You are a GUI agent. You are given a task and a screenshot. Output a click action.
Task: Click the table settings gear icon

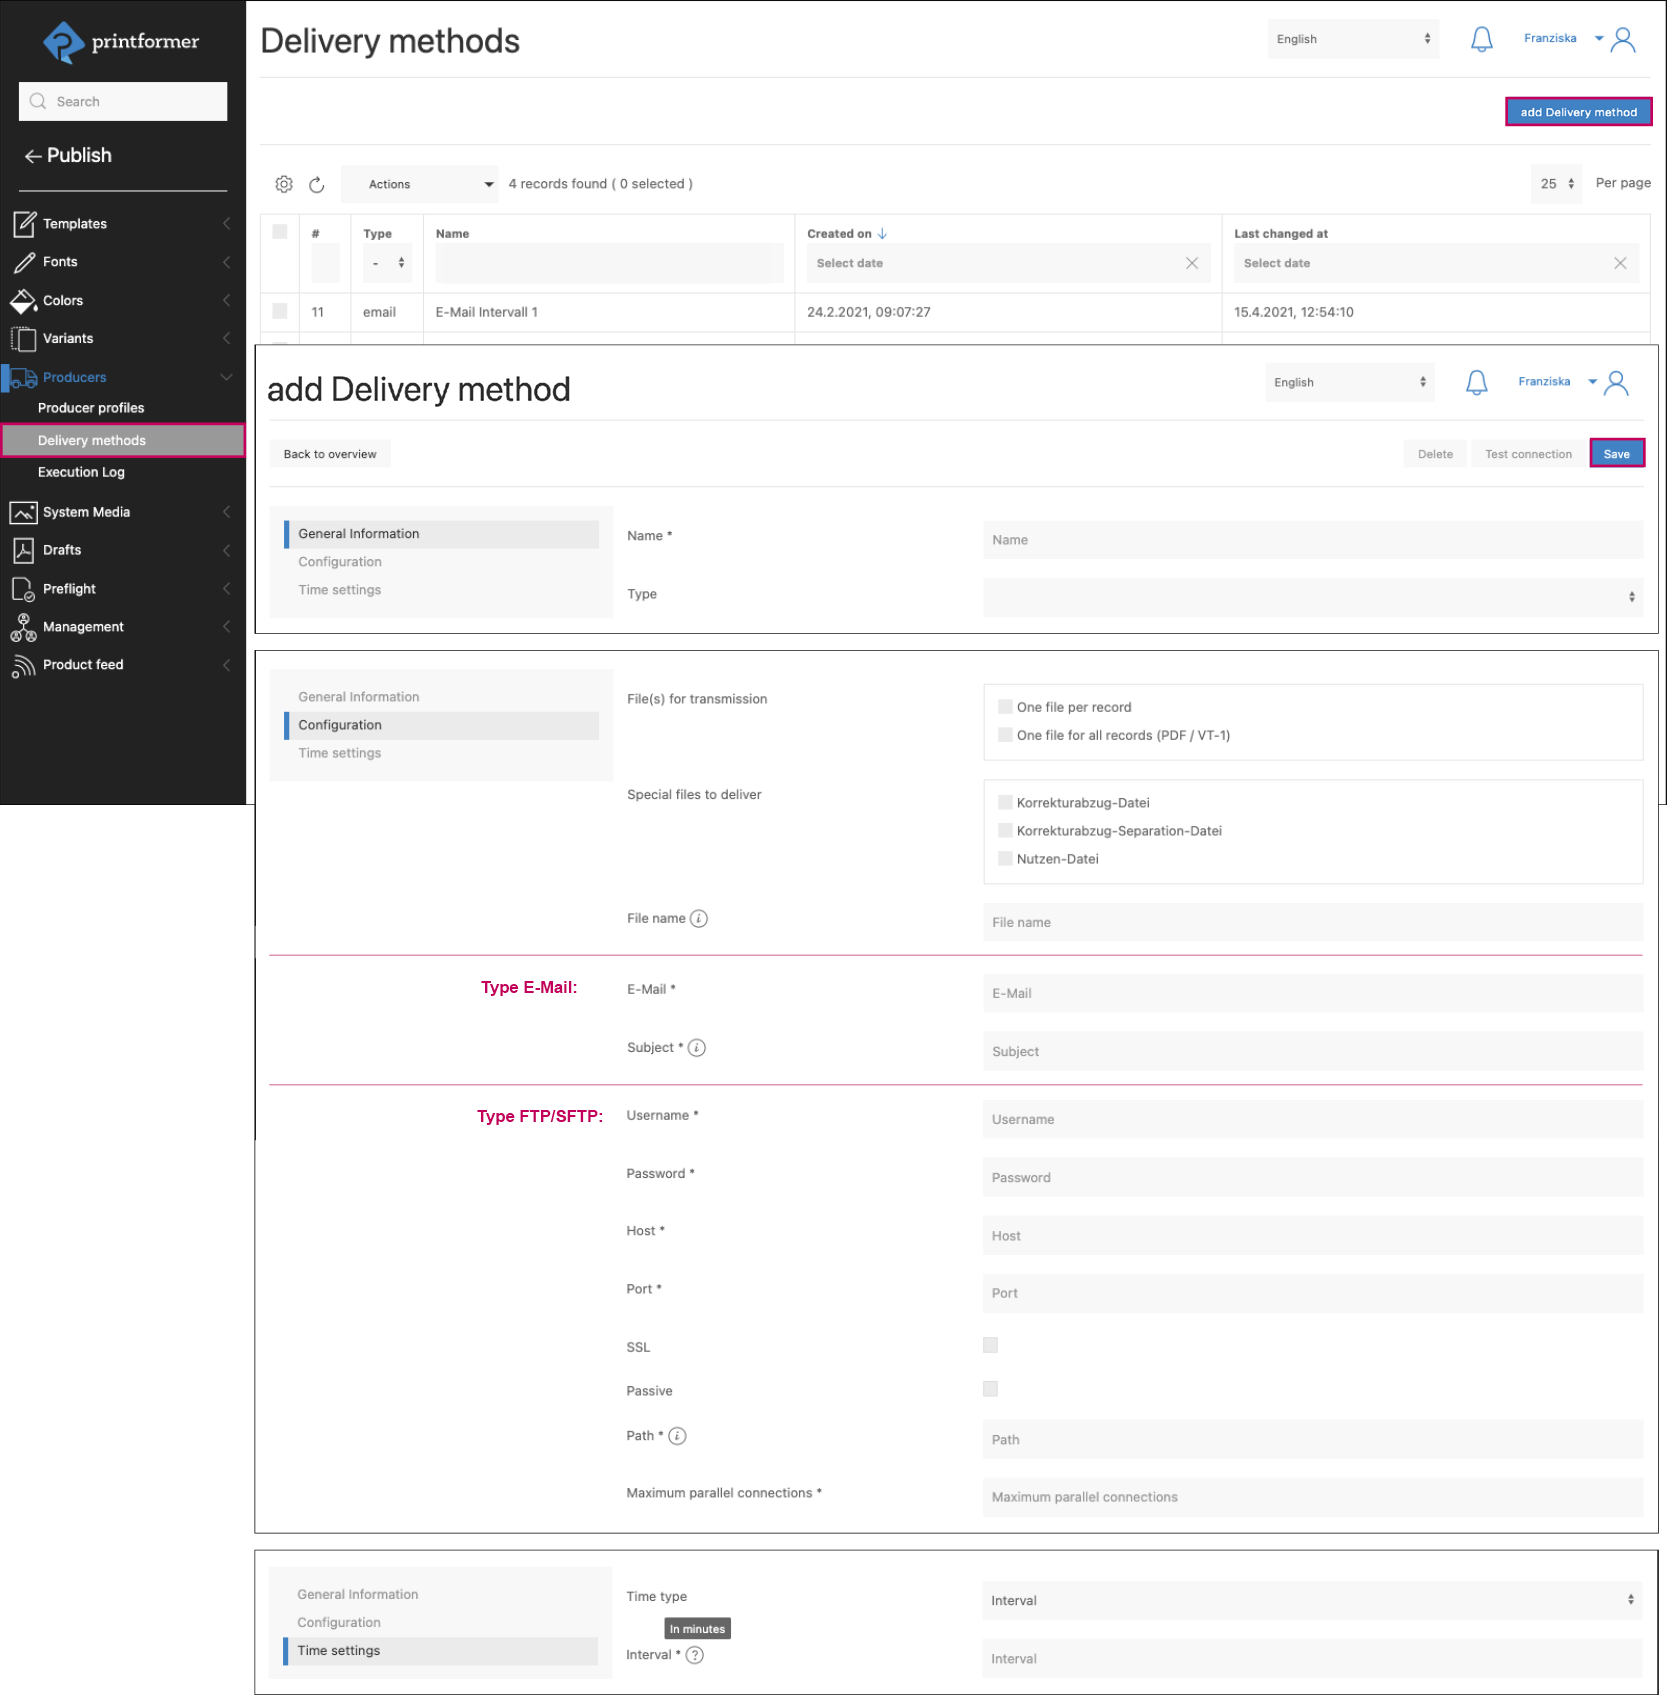[284, 184]
